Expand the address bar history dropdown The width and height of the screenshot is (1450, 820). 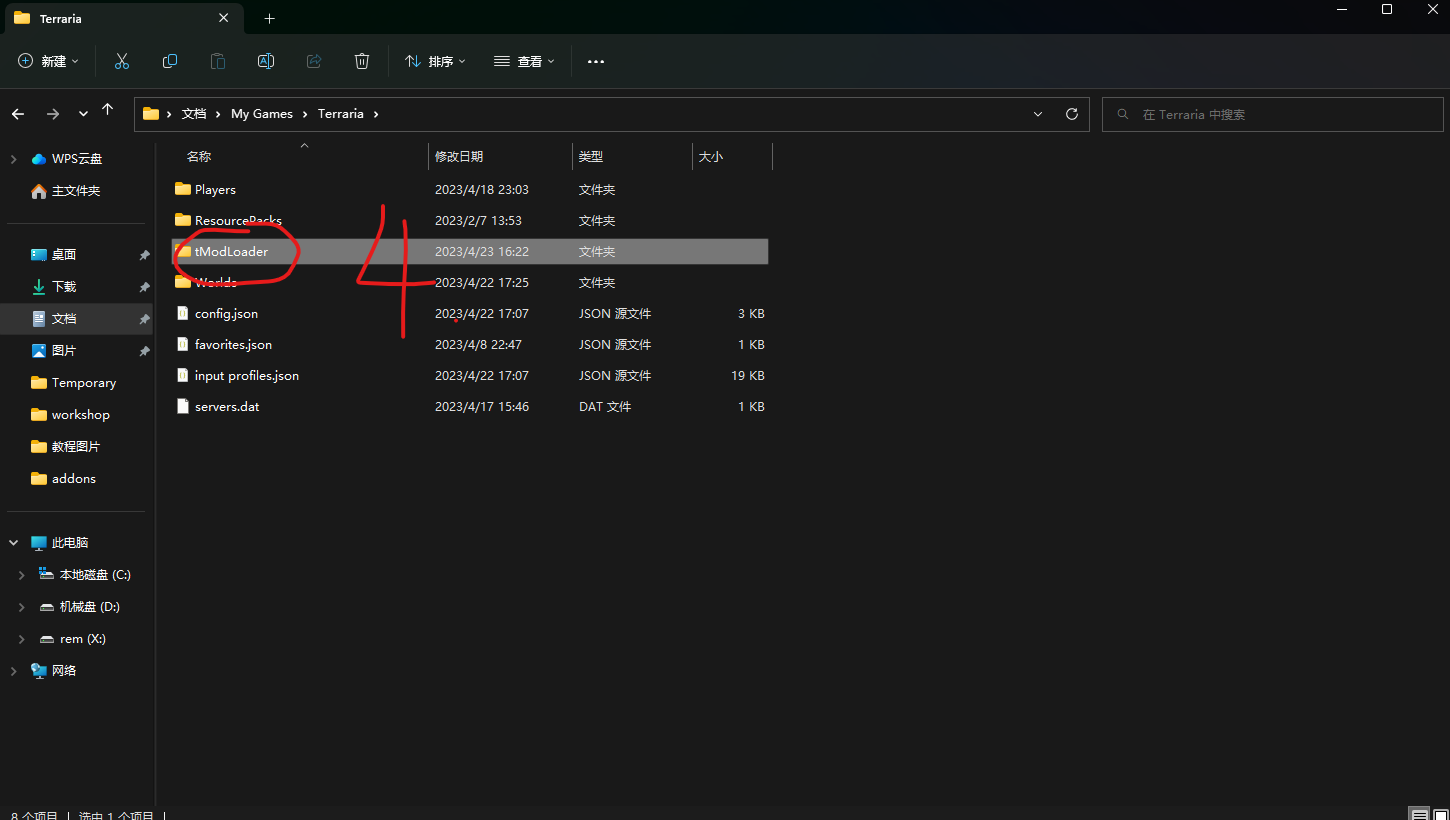click(x=1038, y=114)
